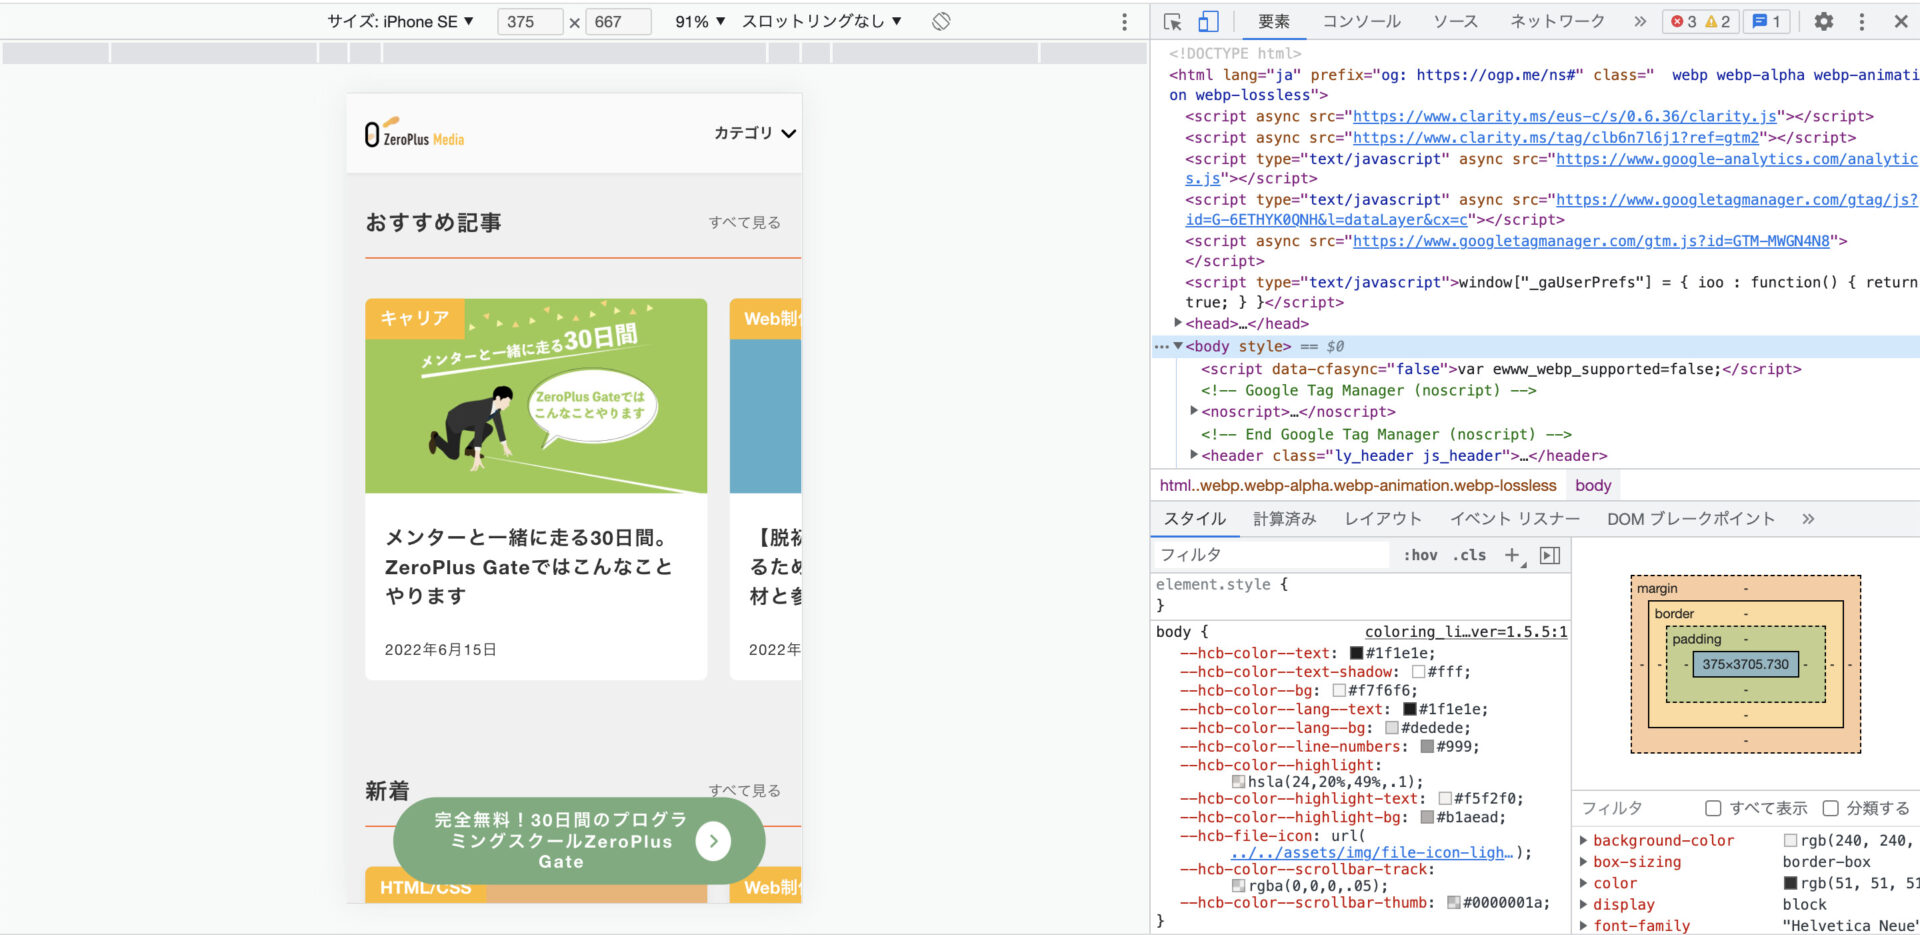Click the red error count badge
This screenshot has height=935, width=1920.
coord(1684,21)
